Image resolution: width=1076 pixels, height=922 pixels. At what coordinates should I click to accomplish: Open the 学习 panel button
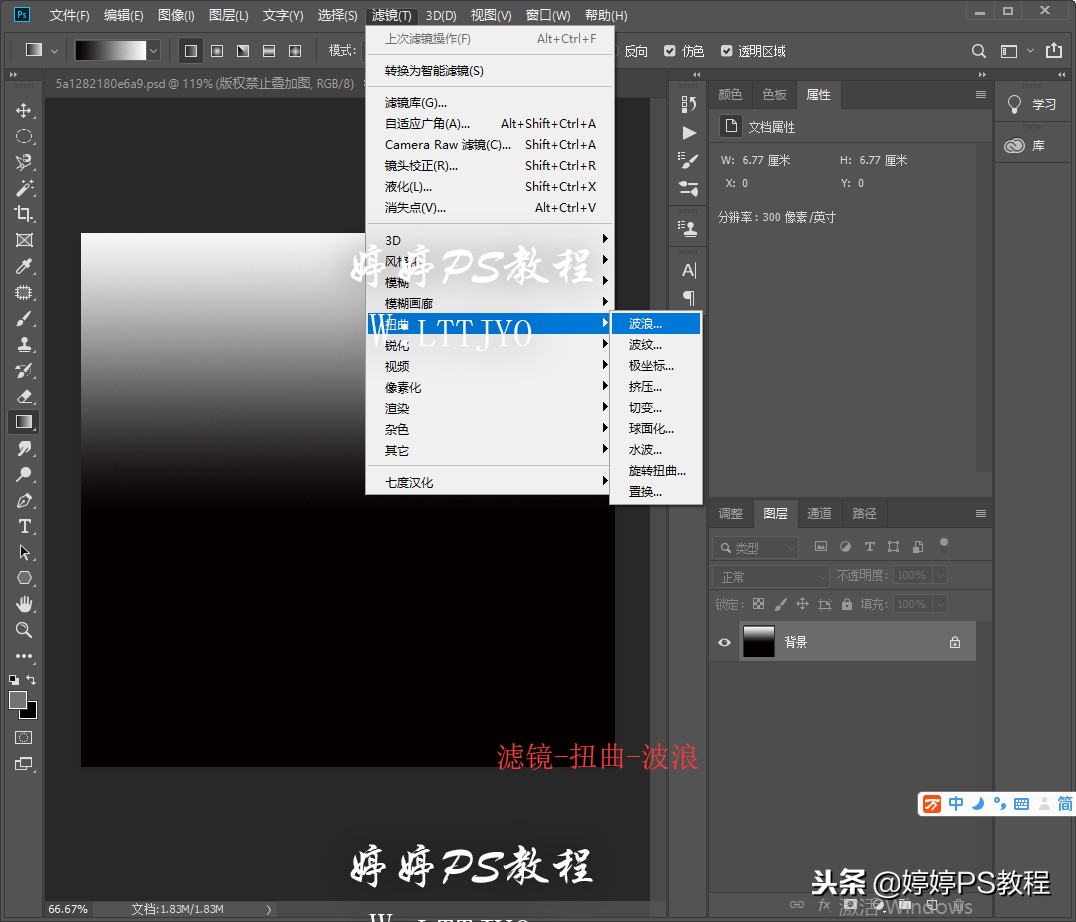[1032, 104]
